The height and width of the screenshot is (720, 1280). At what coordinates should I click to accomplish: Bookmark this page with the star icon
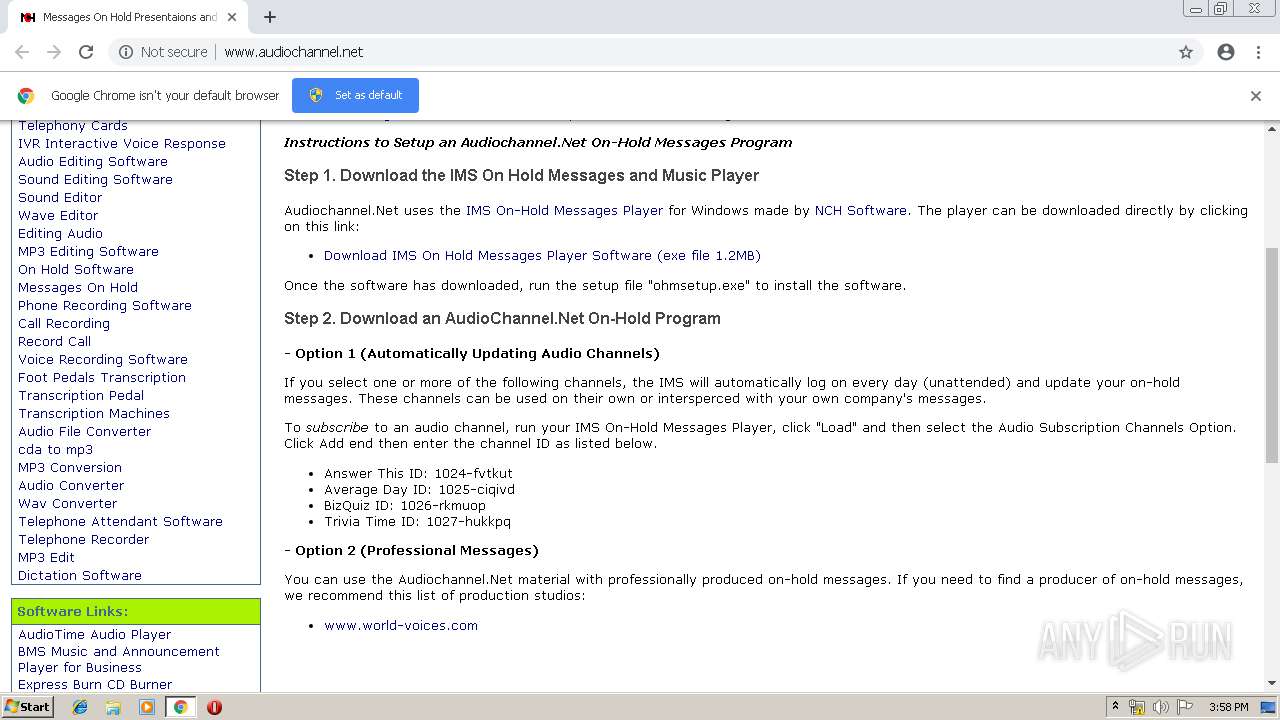click(x=1186, y=52)
